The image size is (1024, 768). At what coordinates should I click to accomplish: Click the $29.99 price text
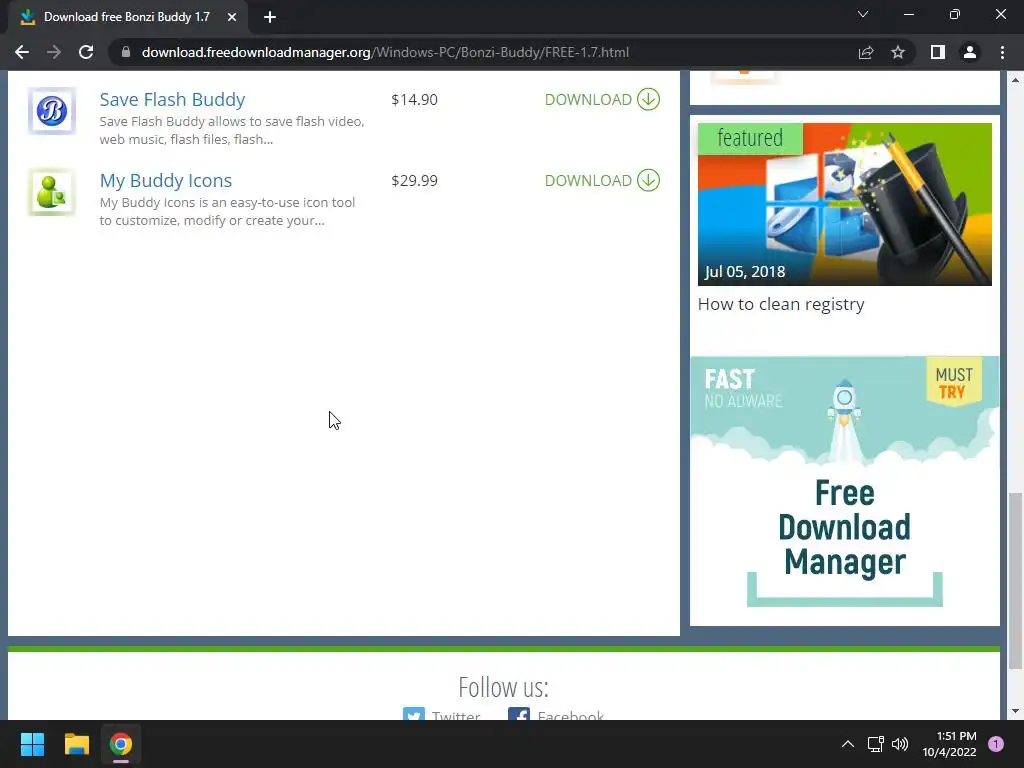tap(414, 180)
